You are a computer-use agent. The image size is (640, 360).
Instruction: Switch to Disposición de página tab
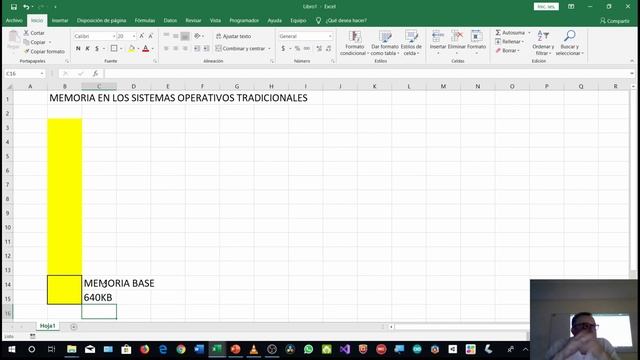click(101, 20)
